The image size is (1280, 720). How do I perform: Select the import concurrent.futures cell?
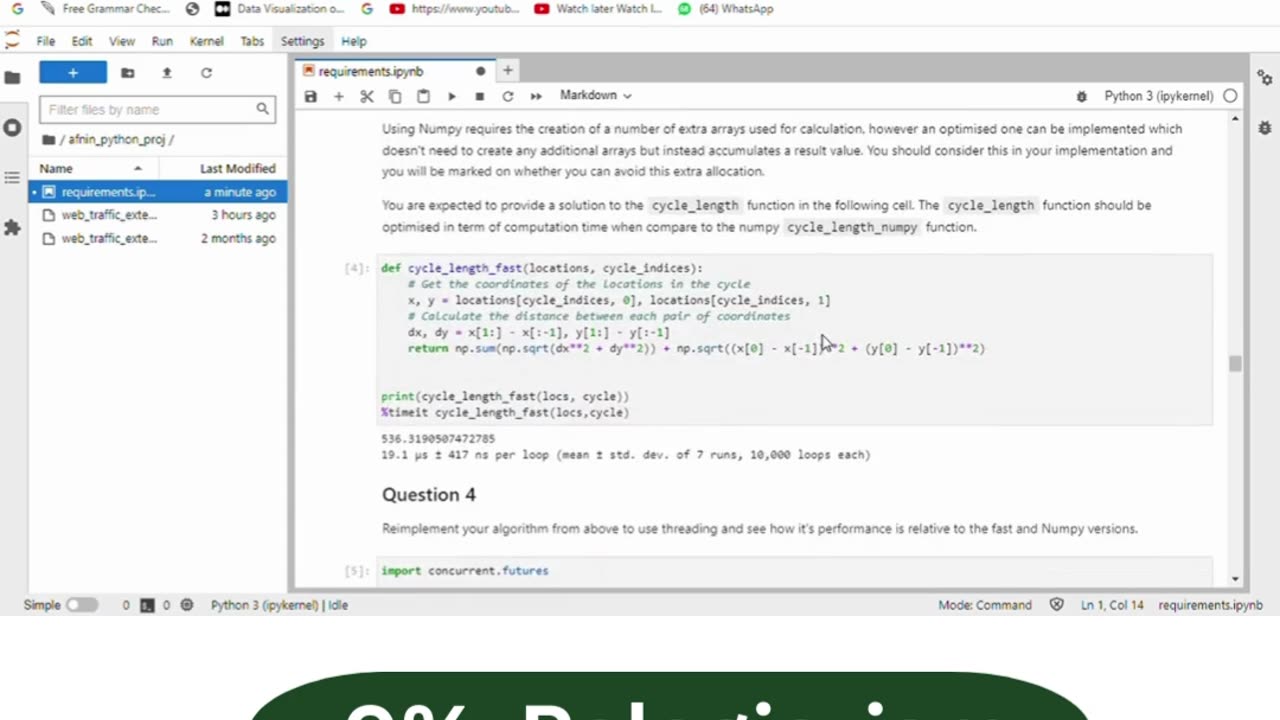[796, 571]
